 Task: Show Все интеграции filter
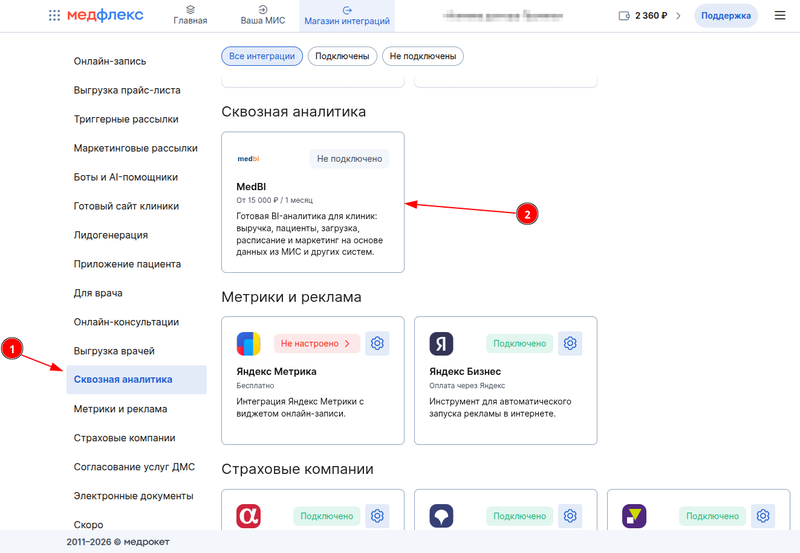(x=262, y=56)
